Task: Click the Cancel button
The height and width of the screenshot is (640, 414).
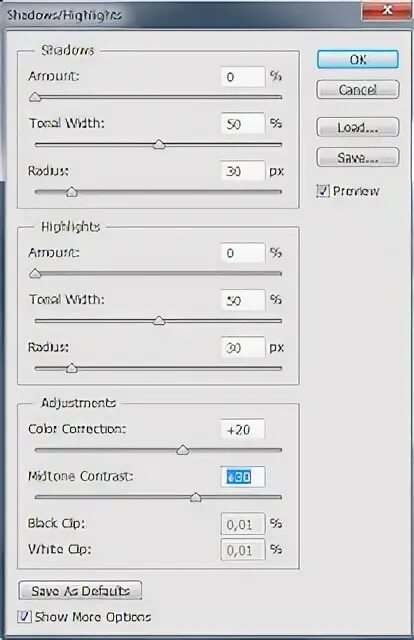Action: coord(358,89)
